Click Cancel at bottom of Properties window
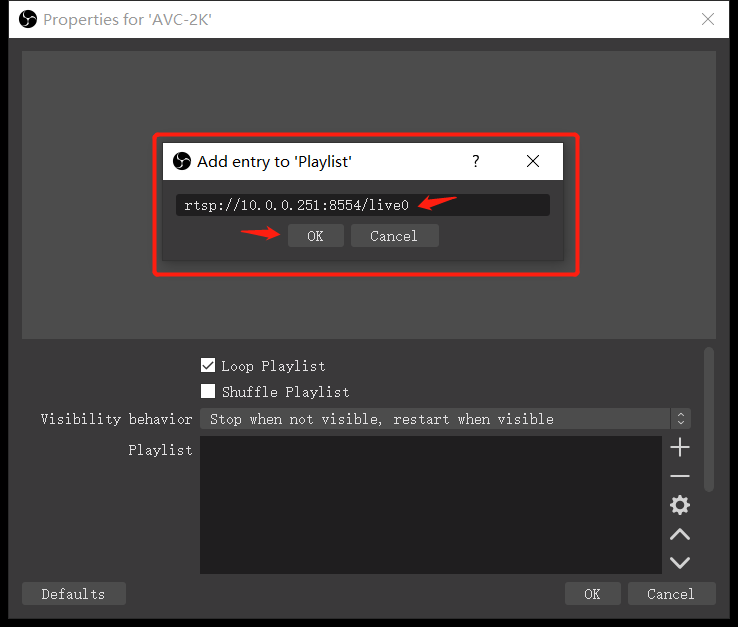 click(x=671, y=594)
